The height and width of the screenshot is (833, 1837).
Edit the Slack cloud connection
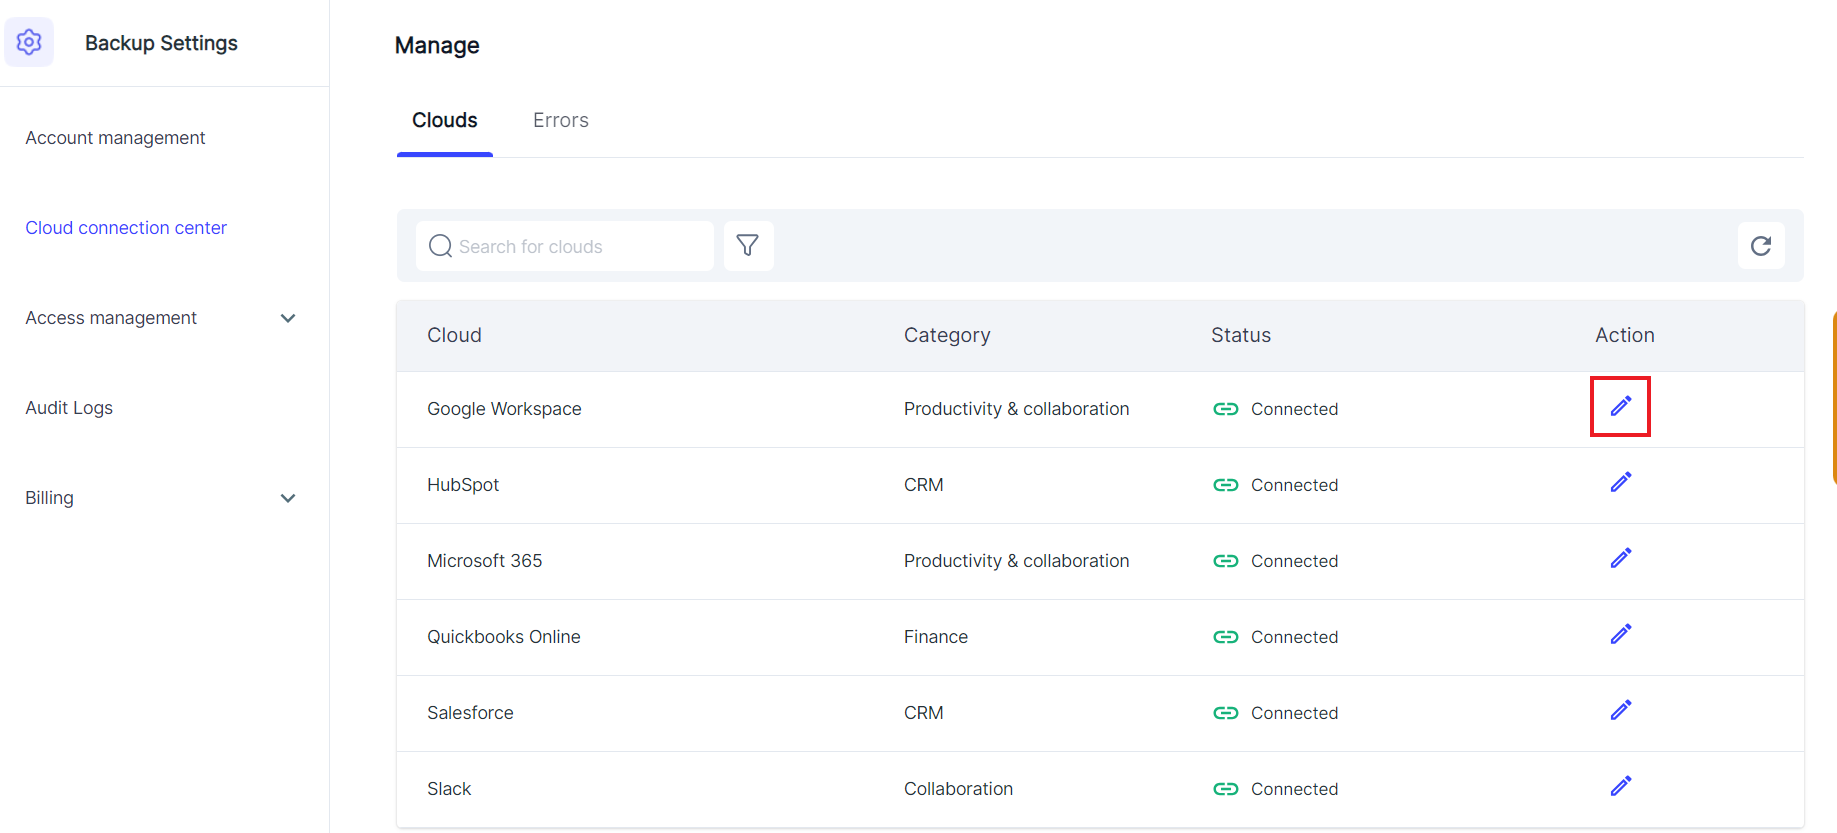point(1620,786)
